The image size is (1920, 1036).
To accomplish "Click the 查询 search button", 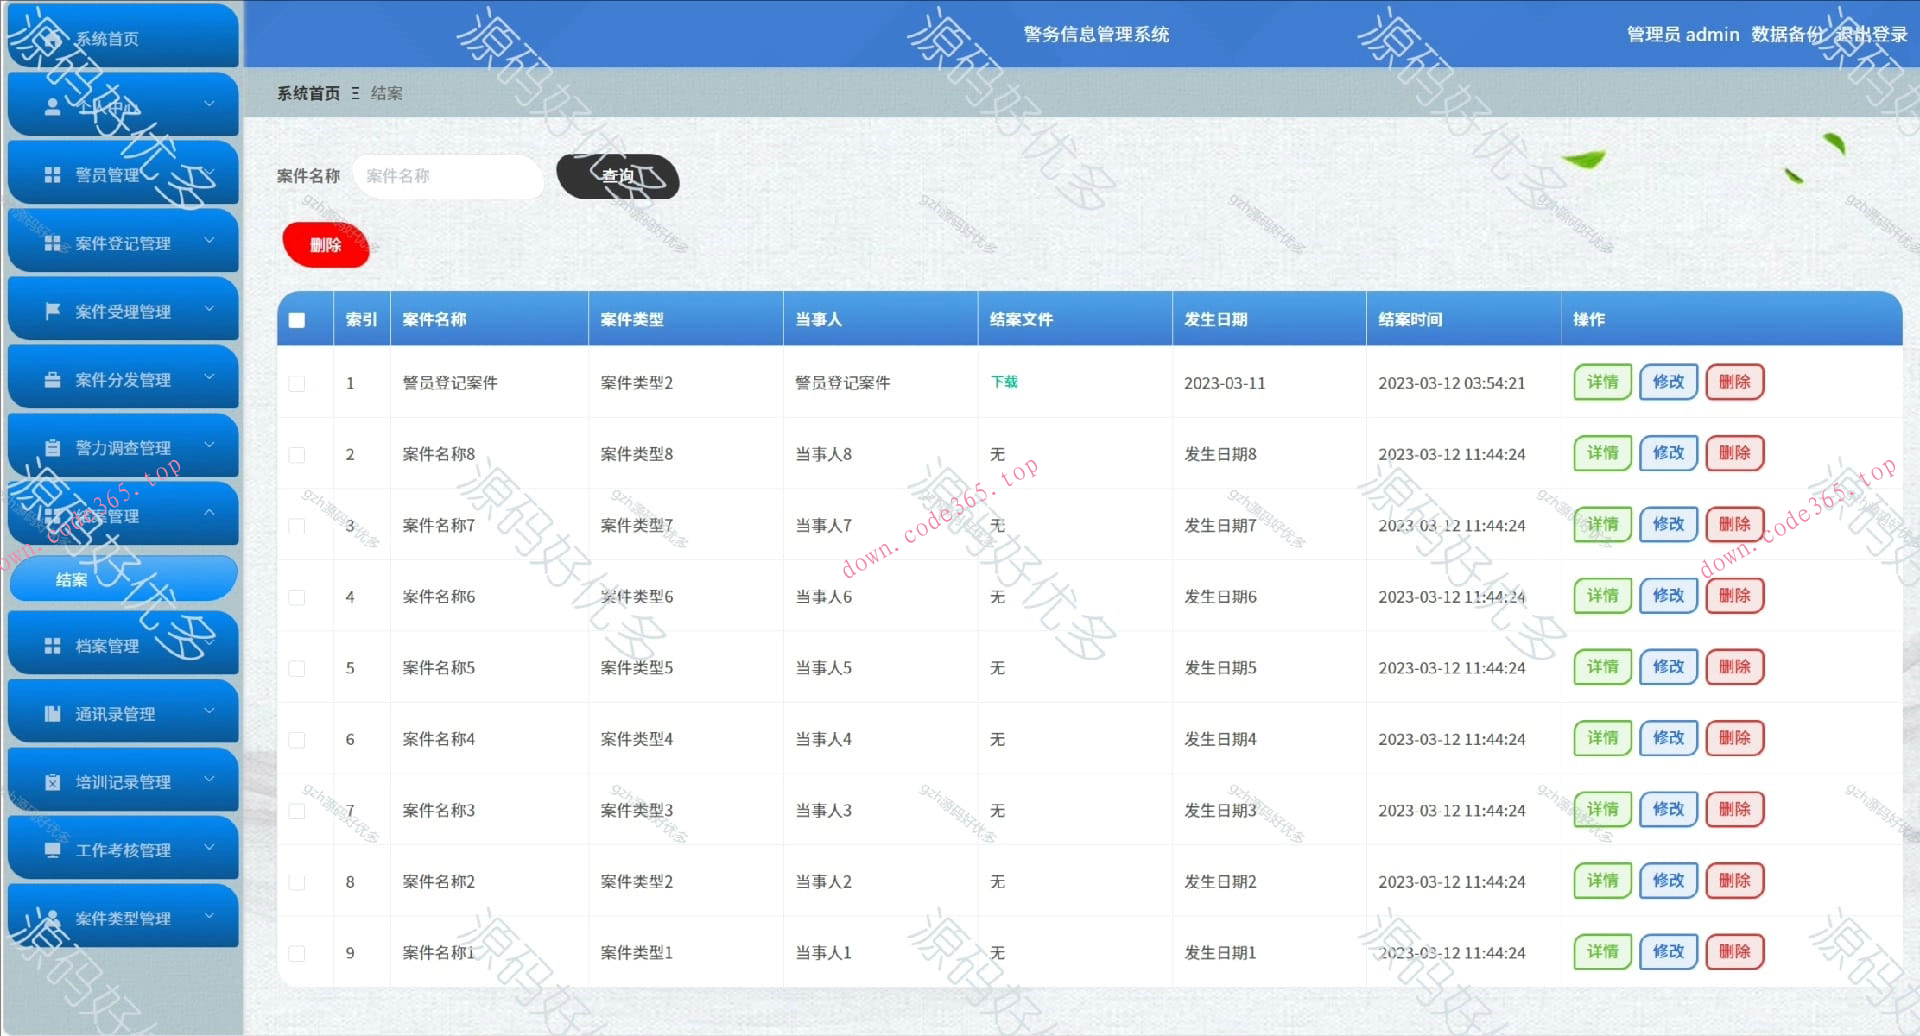I will [617, 176].
